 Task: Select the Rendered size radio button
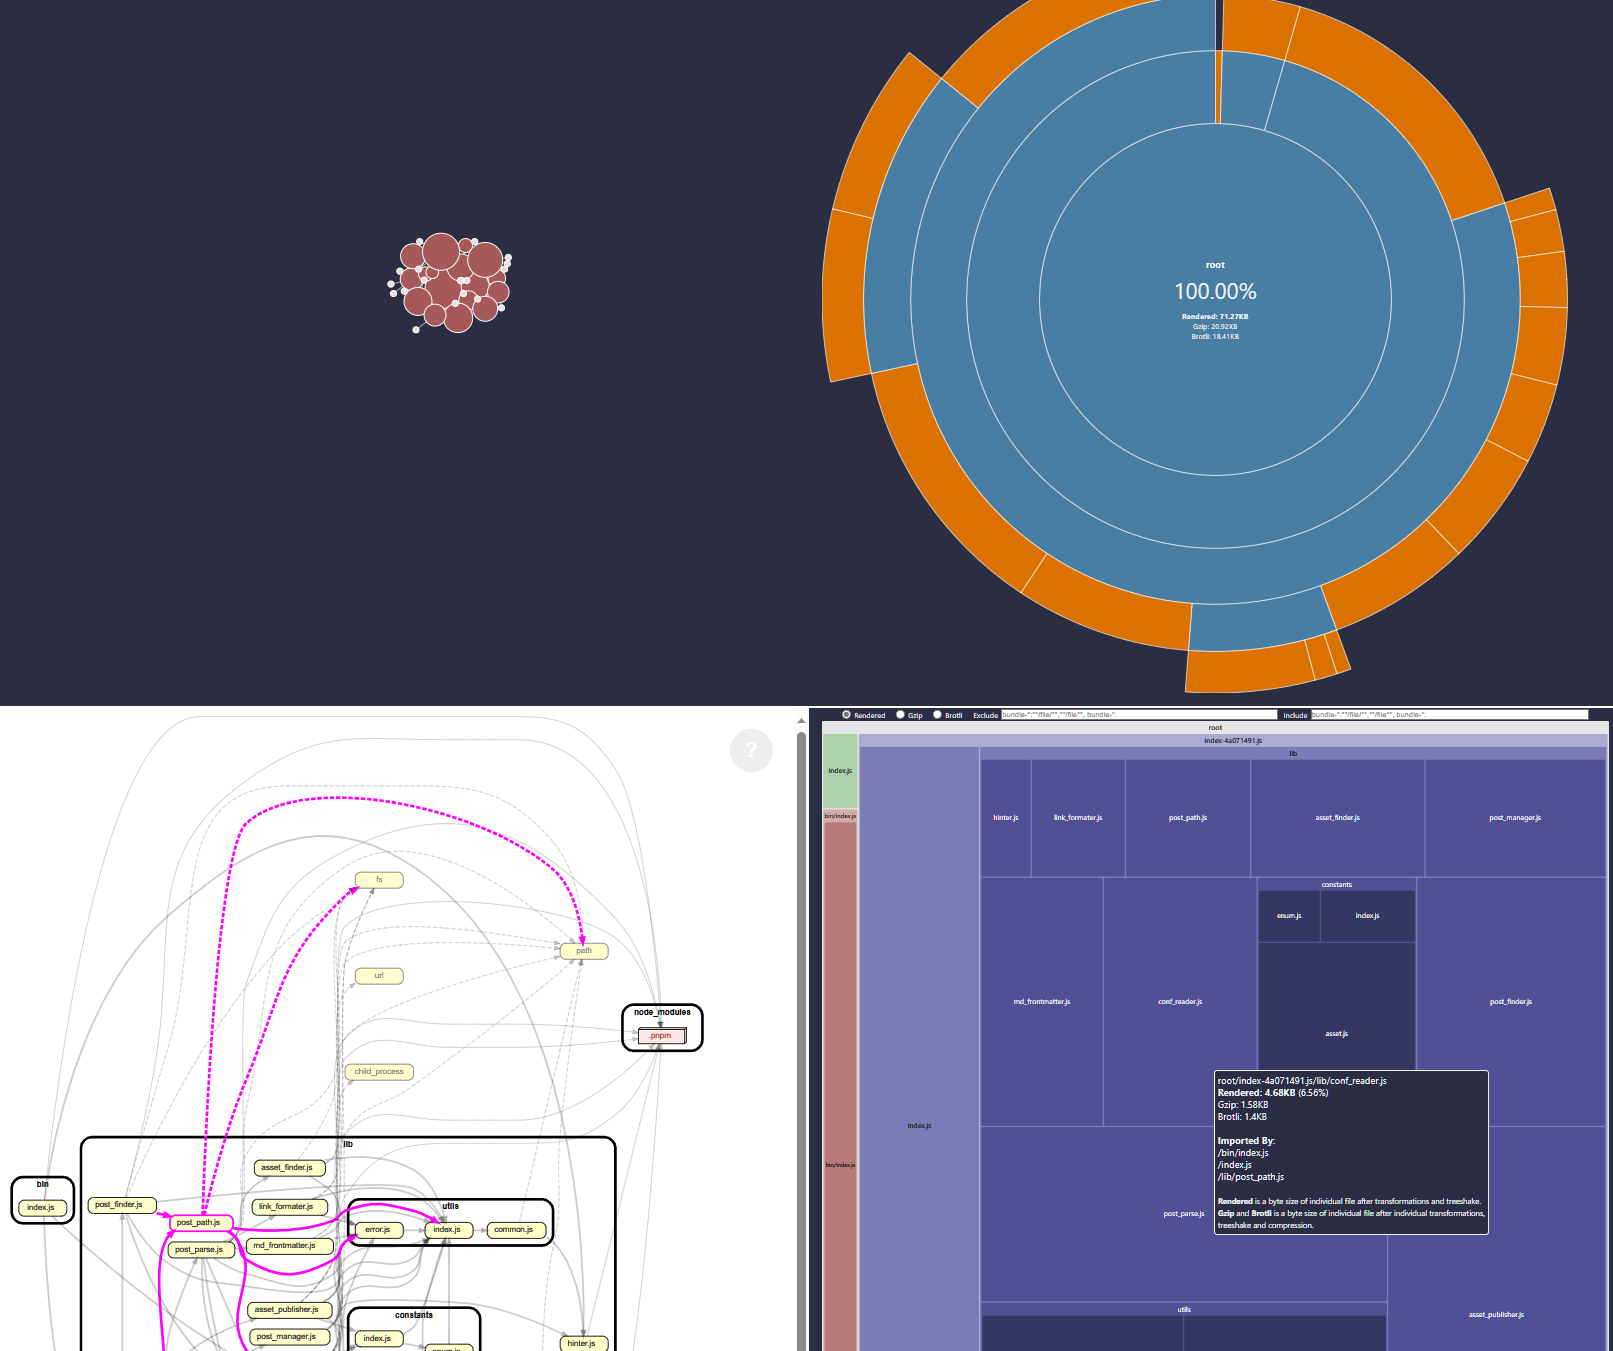(x=846, y=715)
